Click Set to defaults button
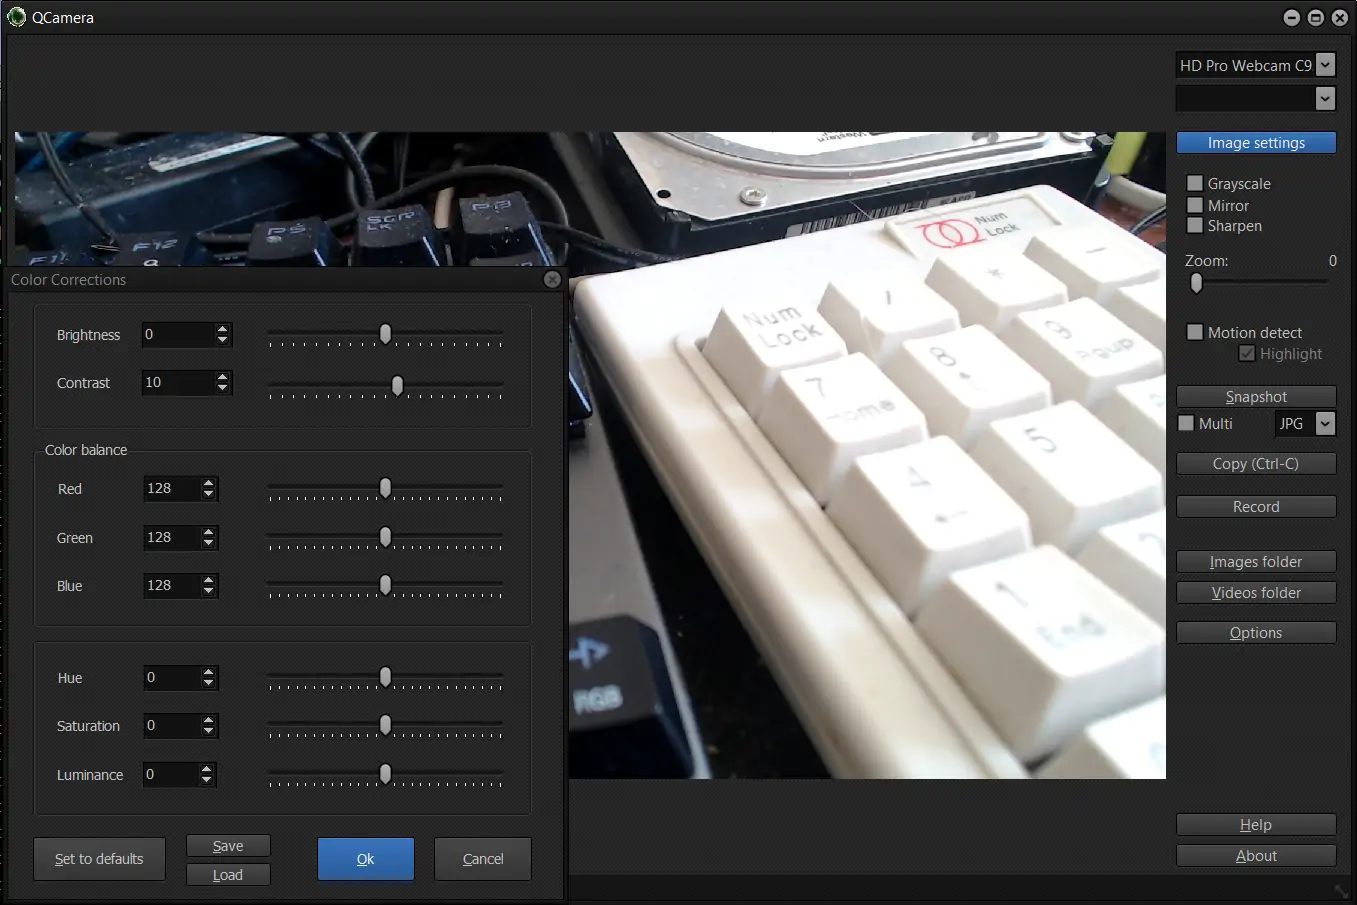1357x905 pixels. (x=99, y=859)
